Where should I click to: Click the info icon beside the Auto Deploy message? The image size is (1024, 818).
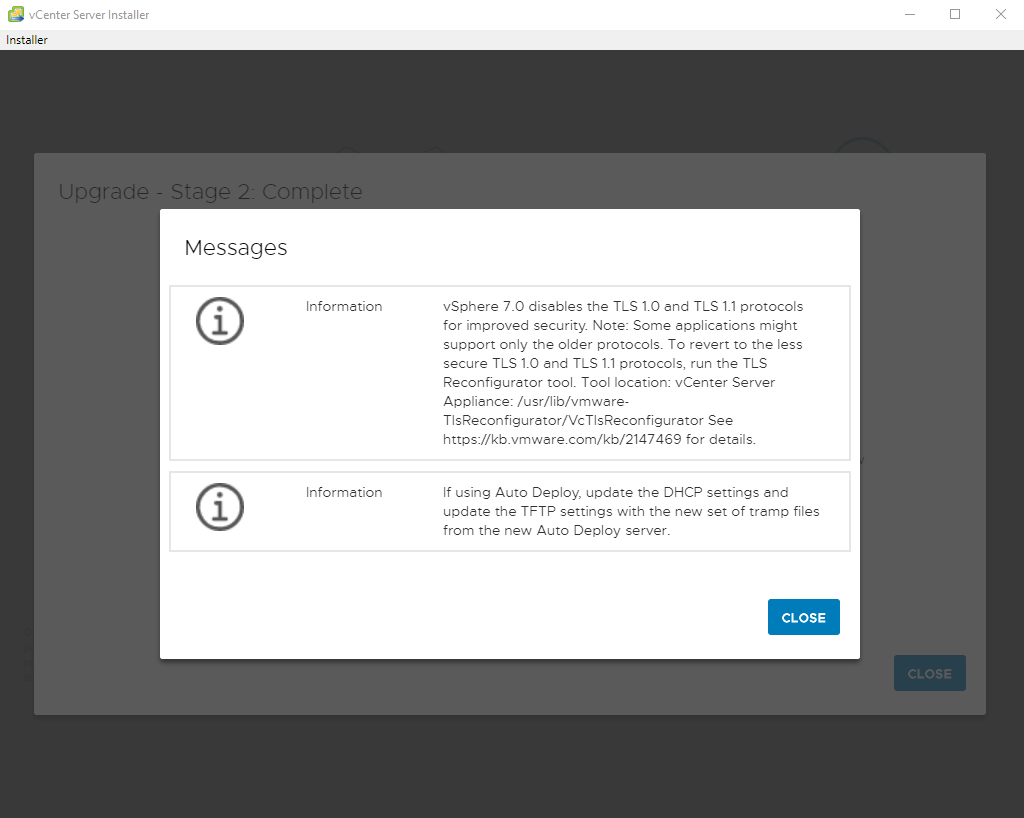point(220,507)
